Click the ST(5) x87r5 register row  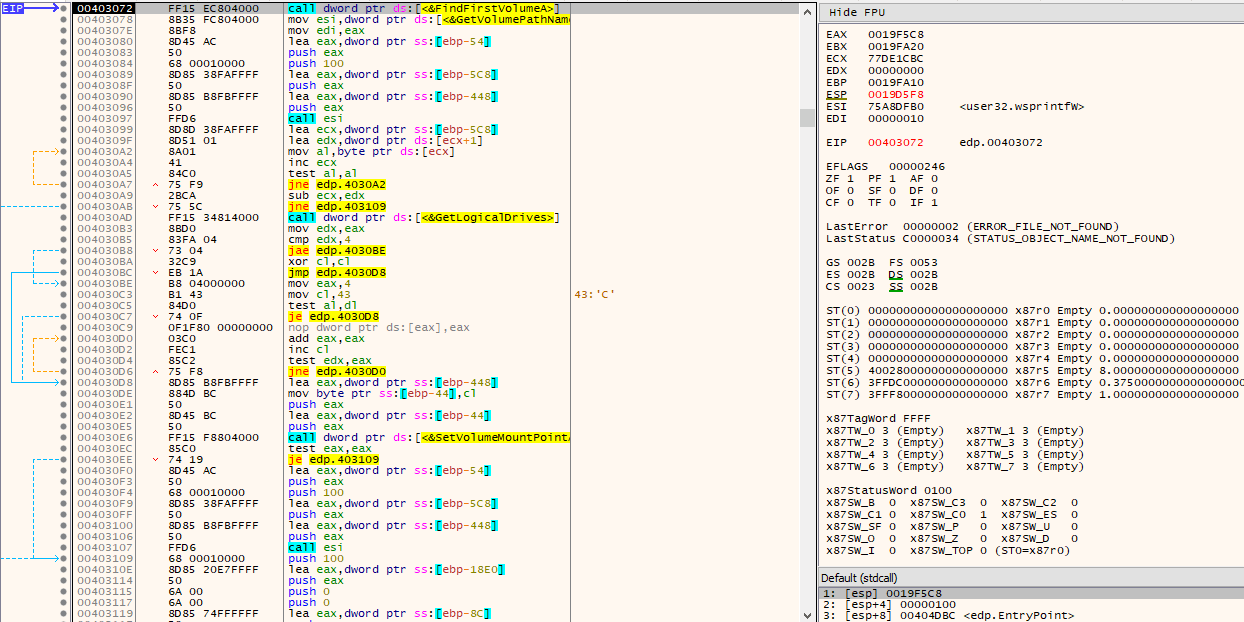1033,370
